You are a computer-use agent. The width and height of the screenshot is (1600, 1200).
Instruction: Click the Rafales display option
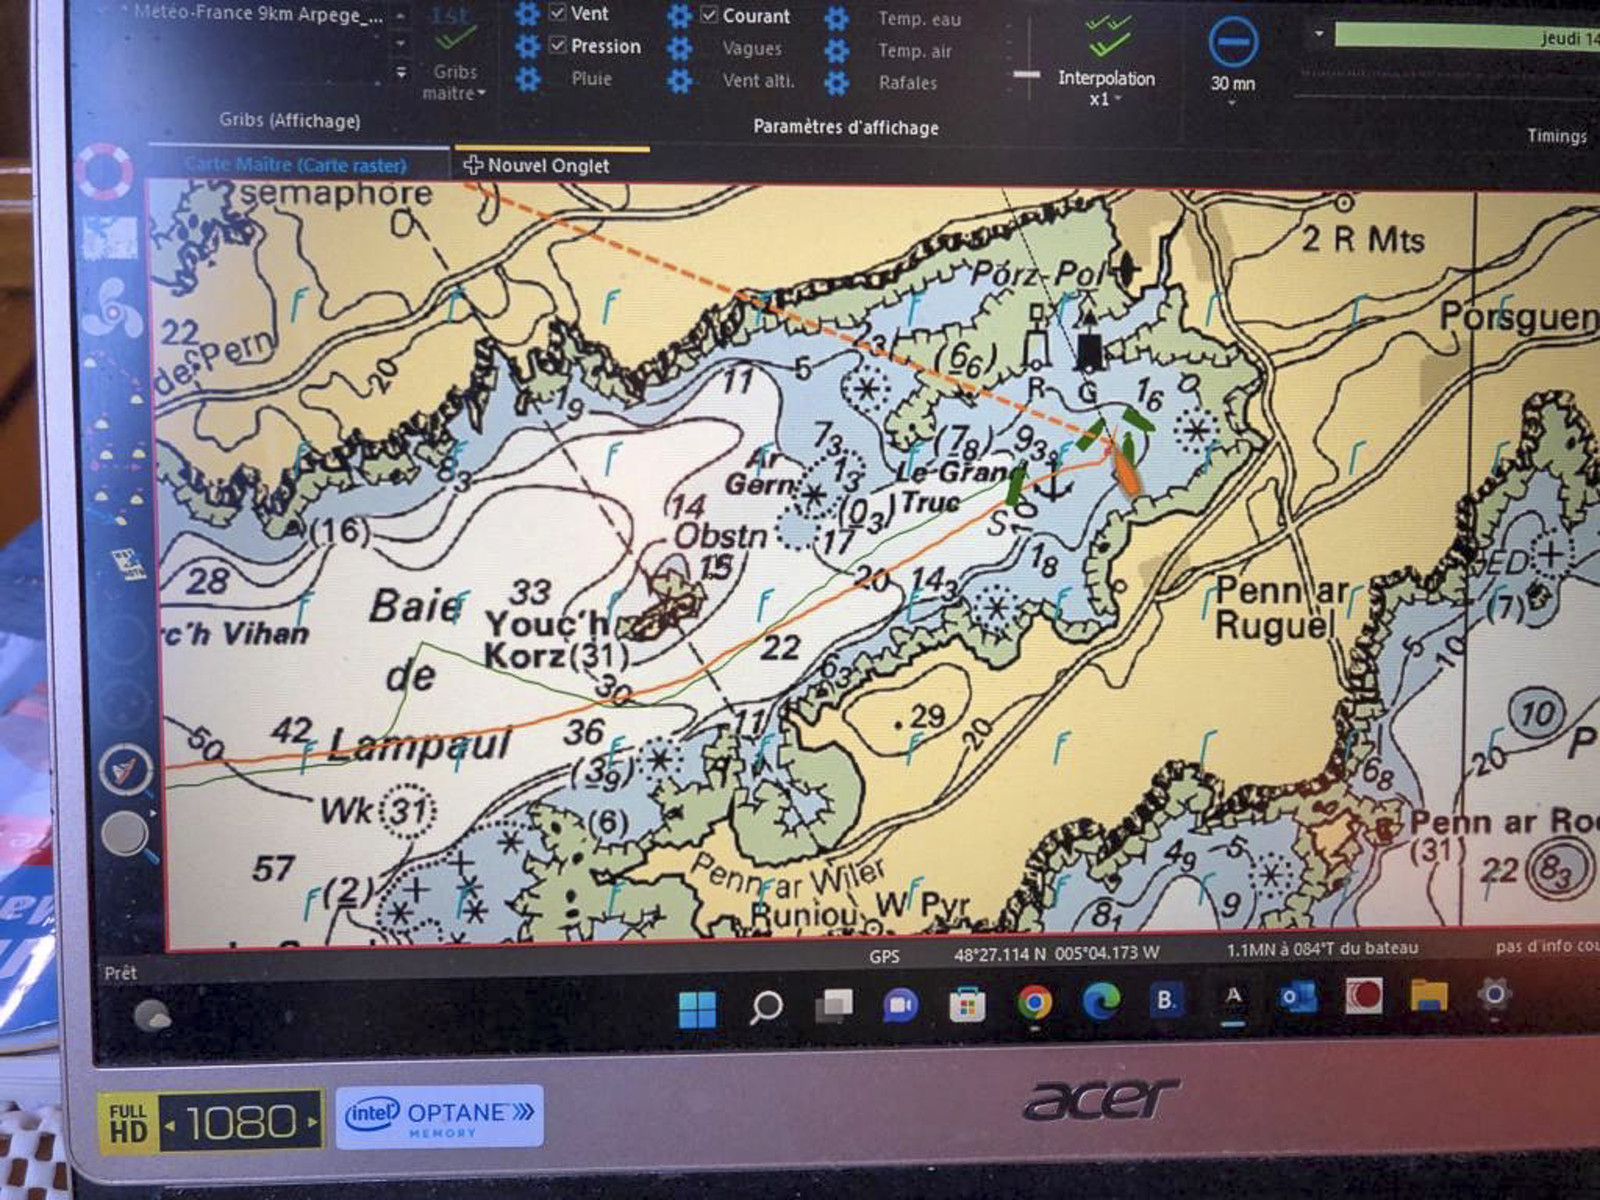pyautogui.click(x=907, y=83)
